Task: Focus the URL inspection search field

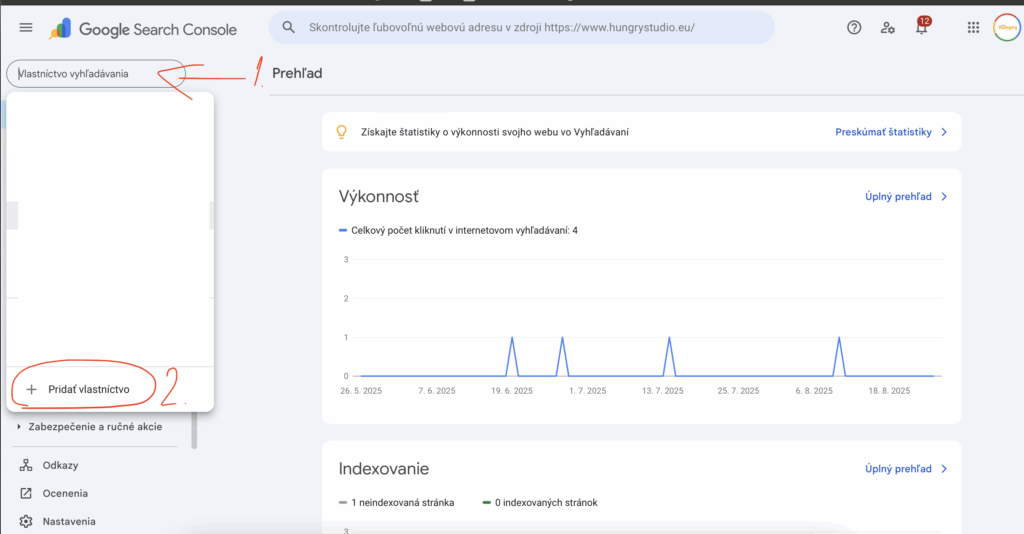Action: coord(521,27)
